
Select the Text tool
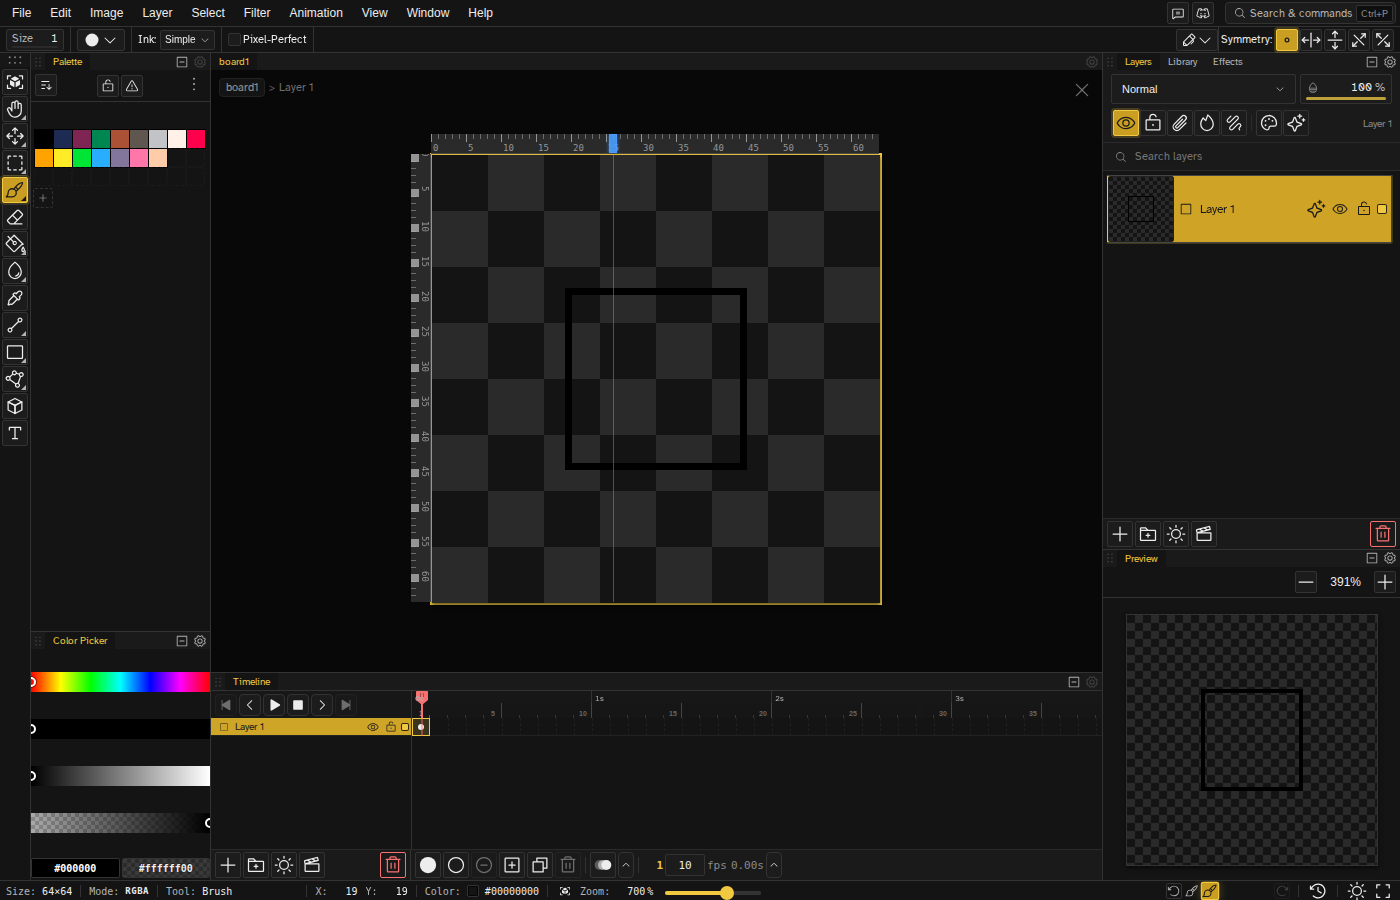pyautogui.click(x=15, y=433)
